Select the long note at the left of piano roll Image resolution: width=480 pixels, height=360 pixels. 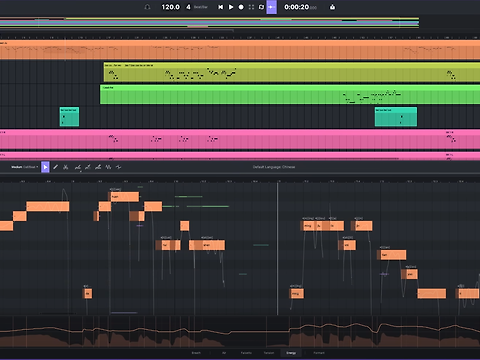click(48, 206)
